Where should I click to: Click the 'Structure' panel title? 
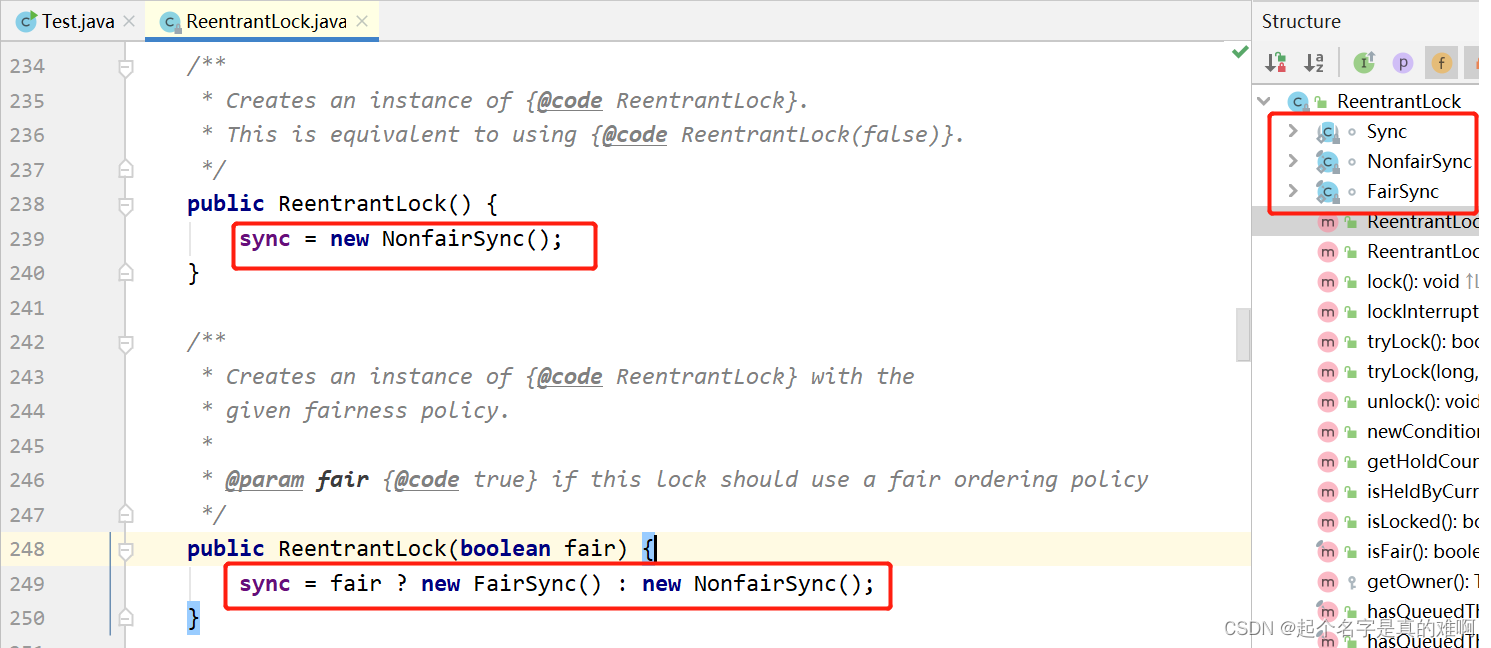coord(1301,21)
